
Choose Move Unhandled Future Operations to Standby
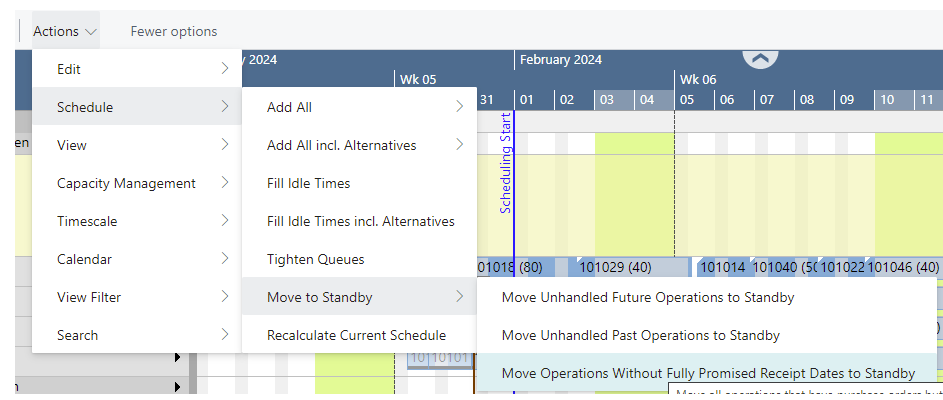point(707,297)
